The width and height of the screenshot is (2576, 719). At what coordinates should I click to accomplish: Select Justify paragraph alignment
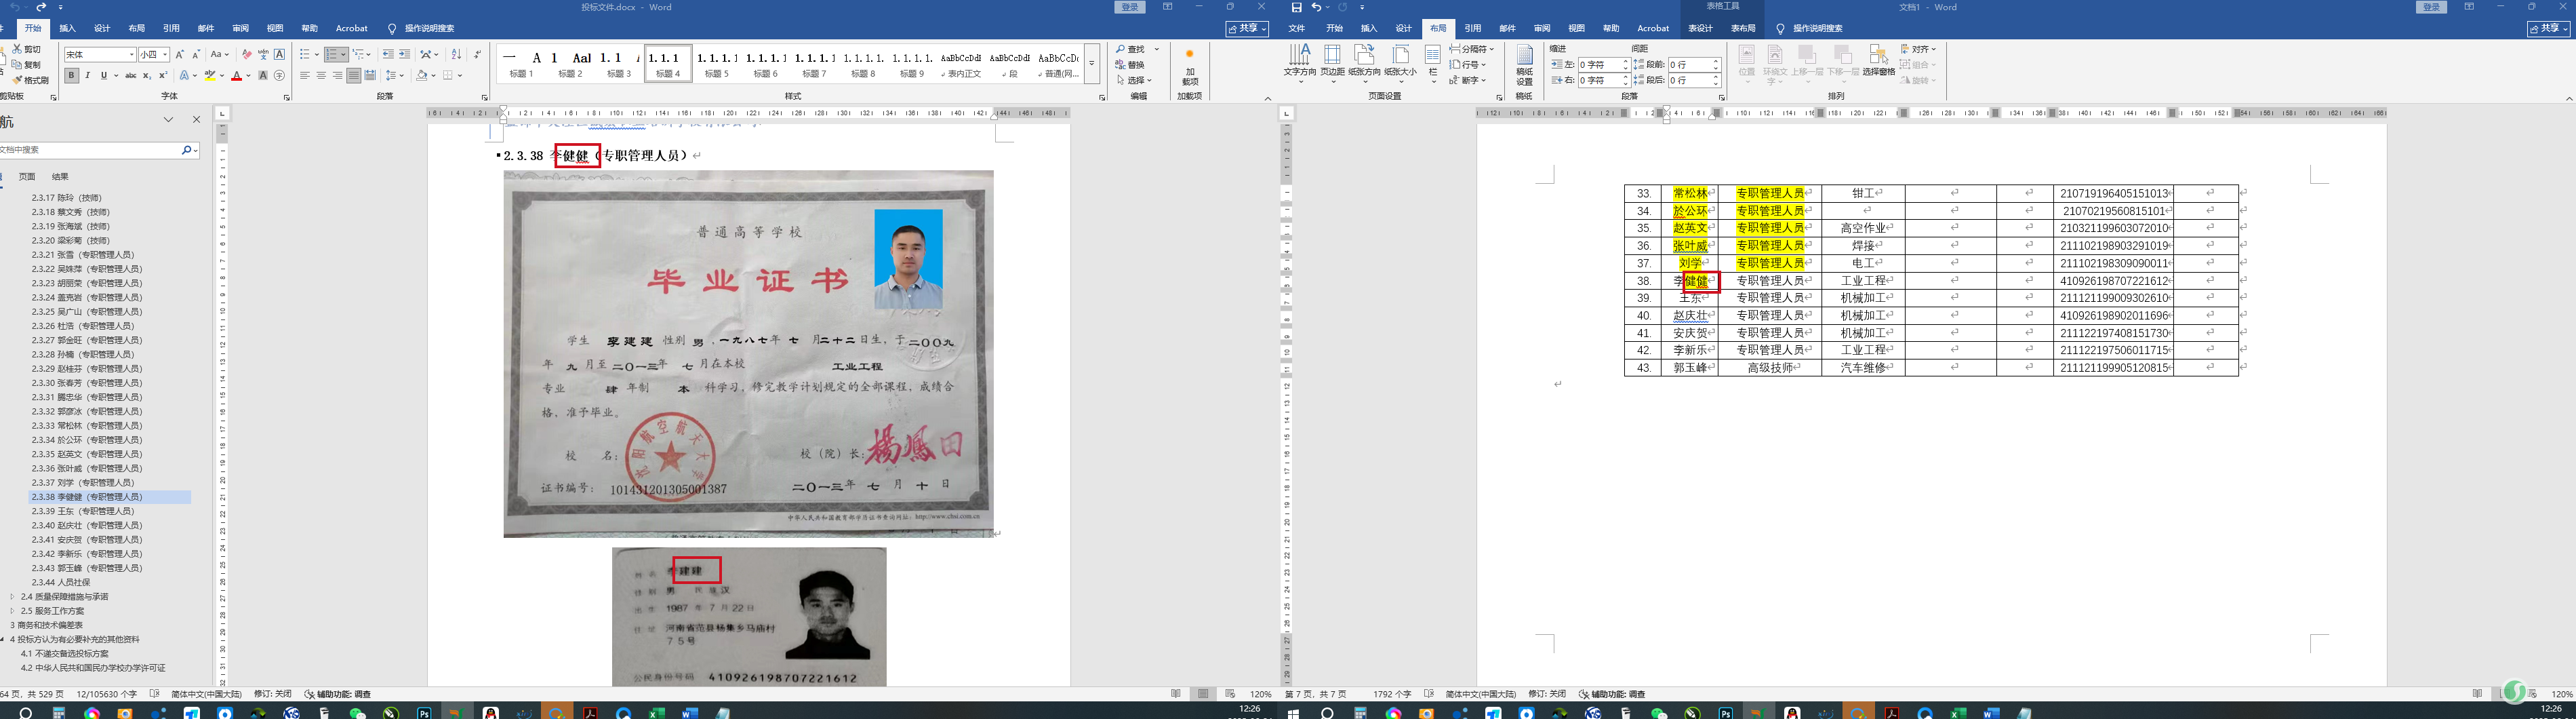353,76
